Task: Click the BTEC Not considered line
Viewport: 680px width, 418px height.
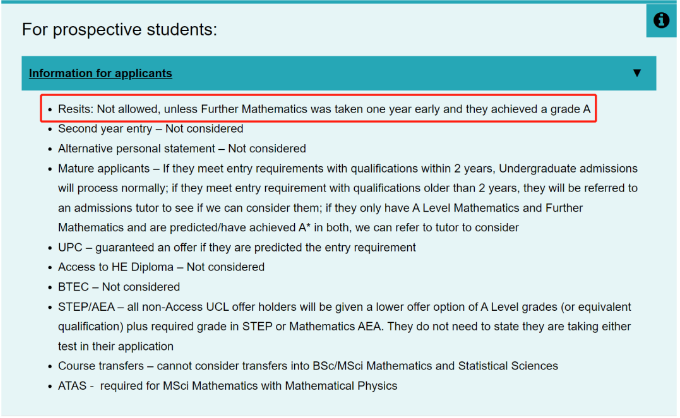Action: [x=119, y=287]
